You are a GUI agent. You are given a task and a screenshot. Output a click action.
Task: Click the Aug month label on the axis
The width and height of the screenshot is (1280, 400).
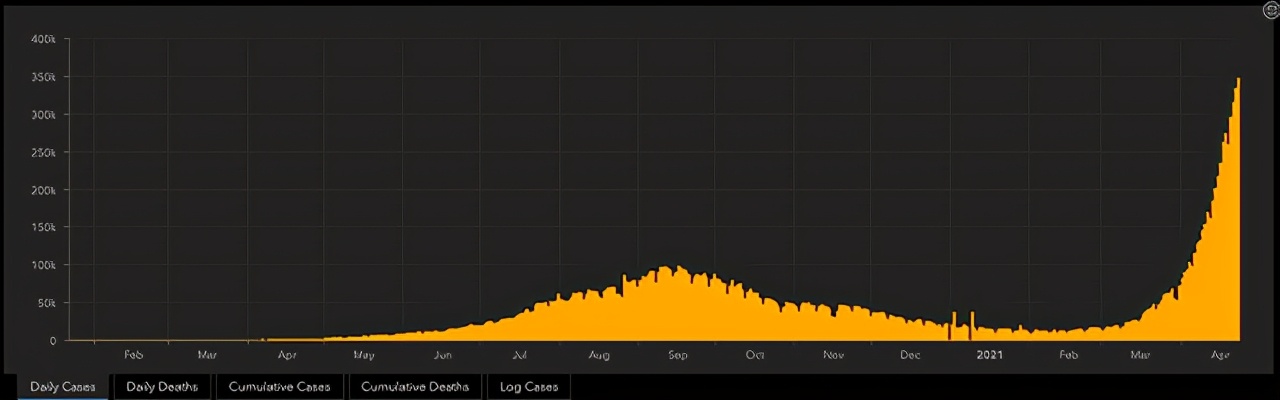[599, 355]
